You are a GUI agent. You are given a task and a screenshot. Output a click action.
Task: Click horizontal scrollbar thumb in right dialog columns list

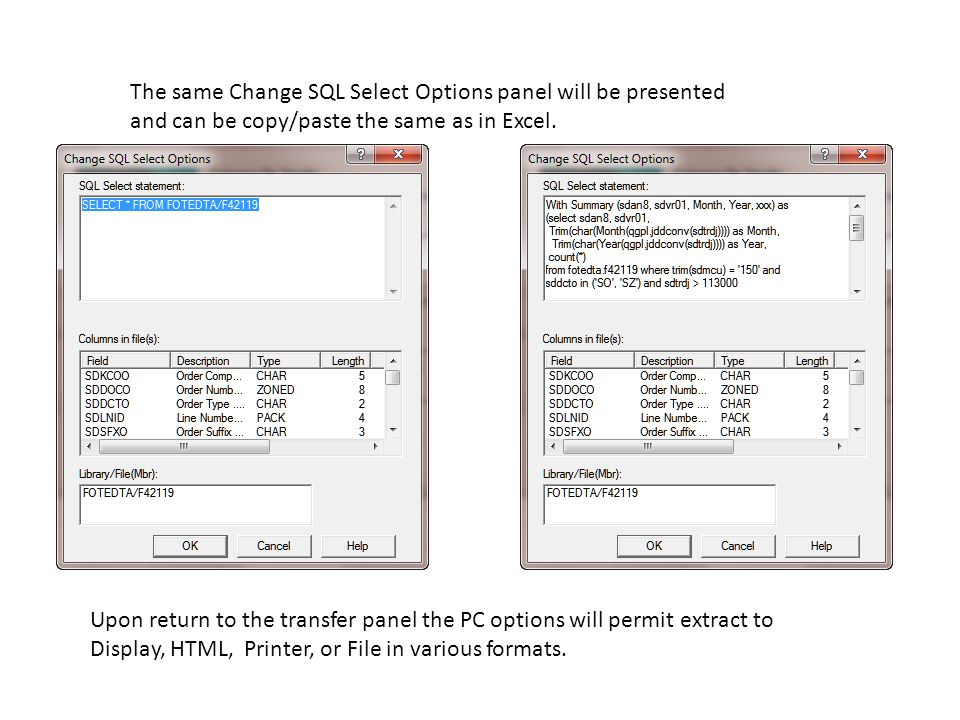click(x=648, y=446)
